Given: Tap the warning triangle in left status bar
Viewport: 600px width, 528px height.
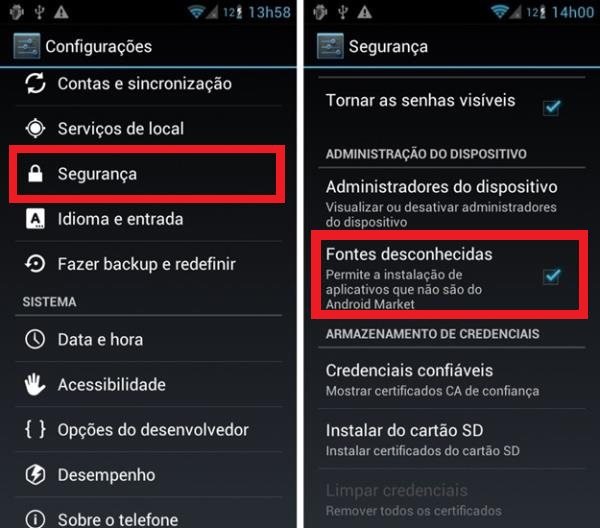Looking at the screenshot, I should [61, 12].
